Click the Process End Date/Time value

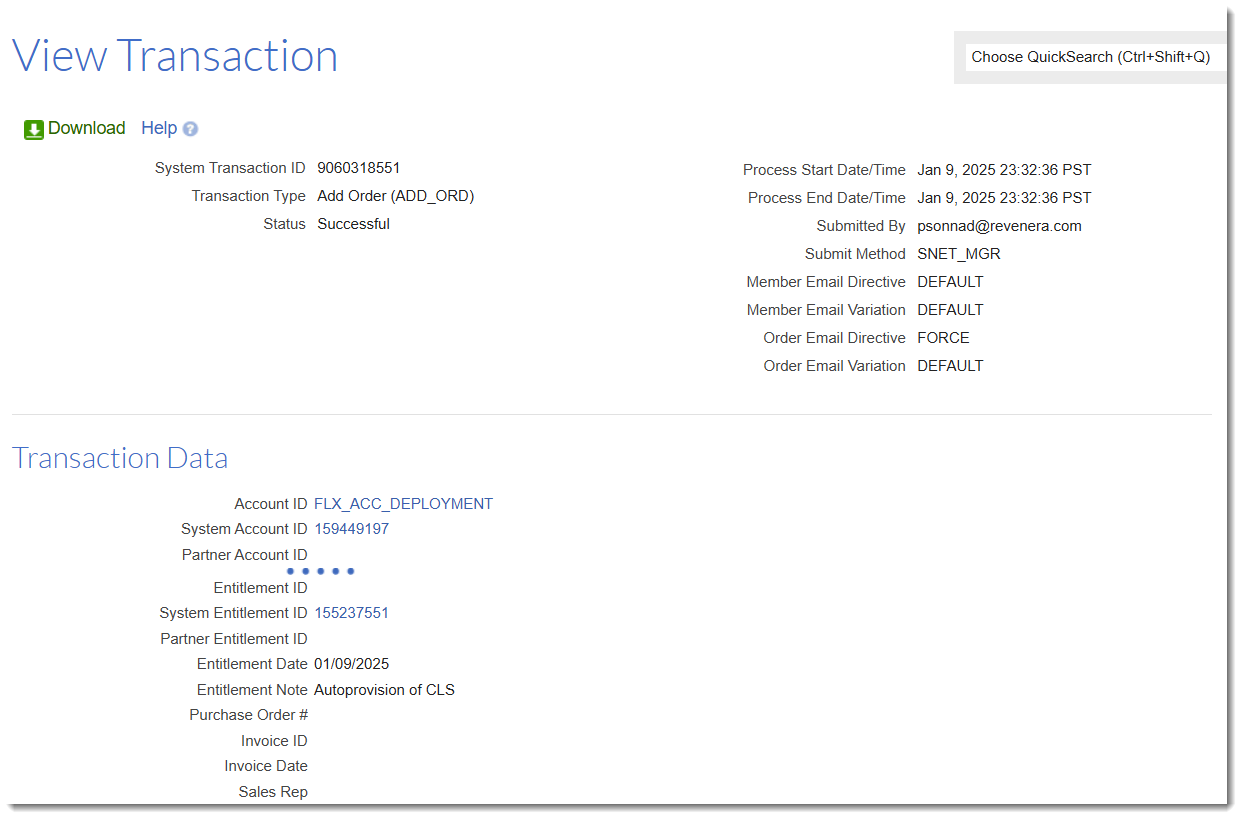click(x=1004, y=198)
